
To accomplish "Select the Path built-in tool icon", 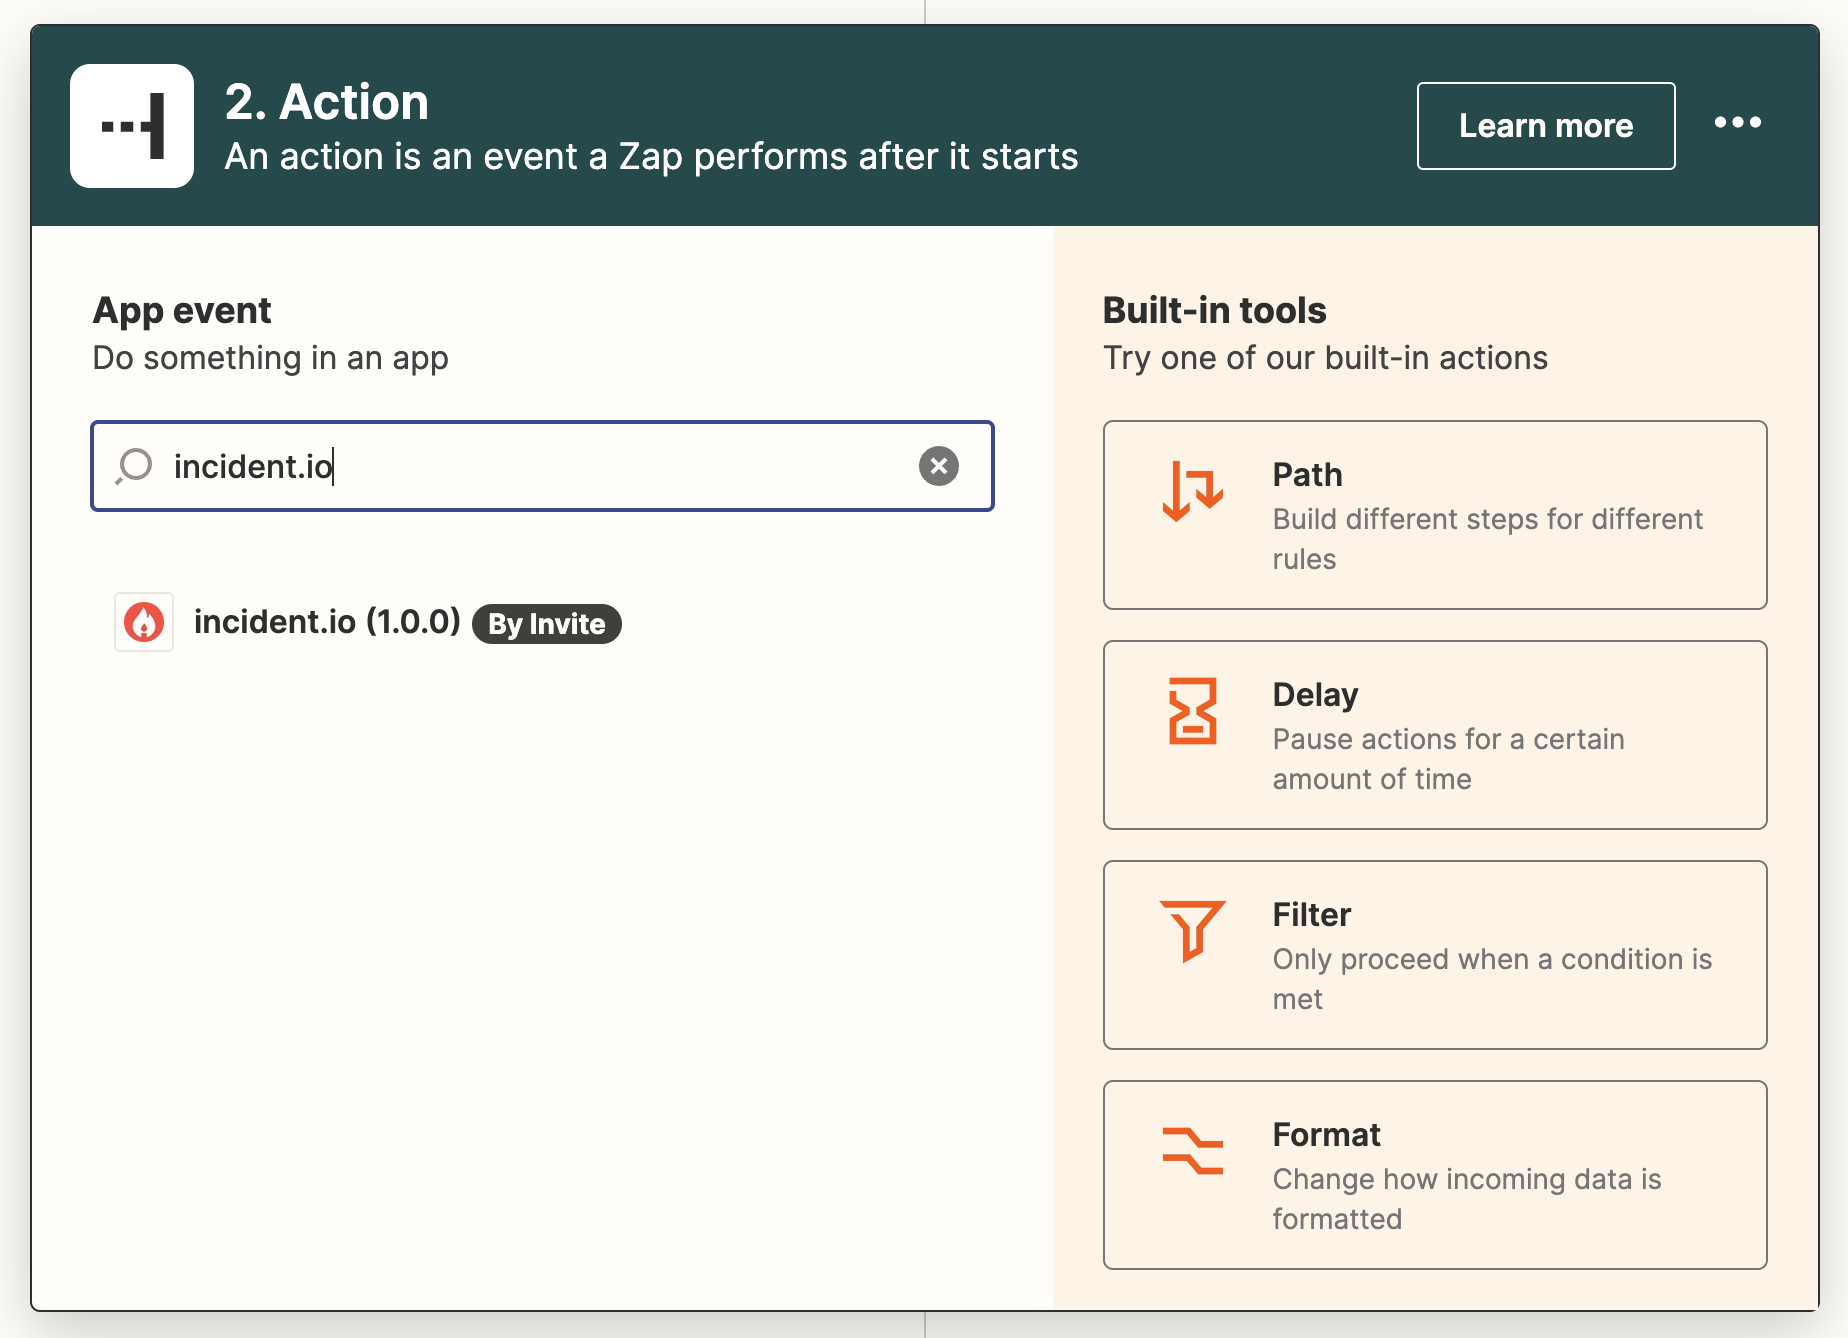I will (1193, 491).
